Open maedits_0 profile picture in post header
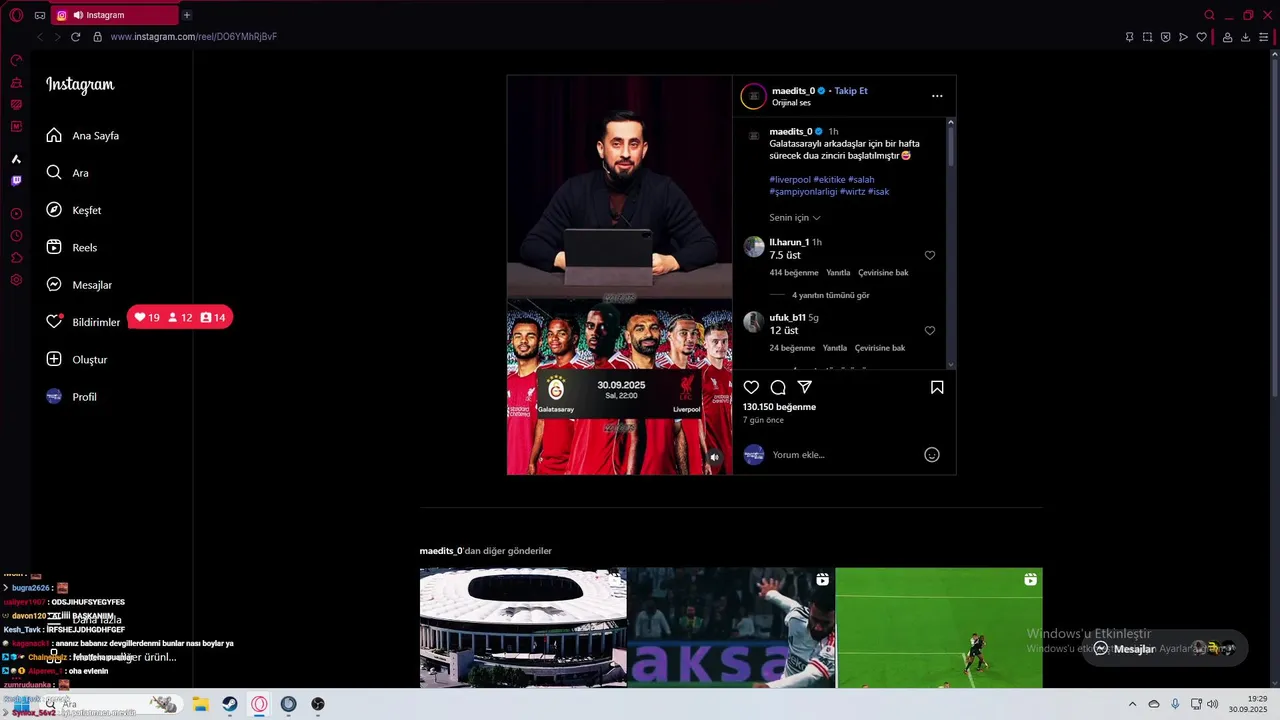1280x720 pixels. (753, 96)
